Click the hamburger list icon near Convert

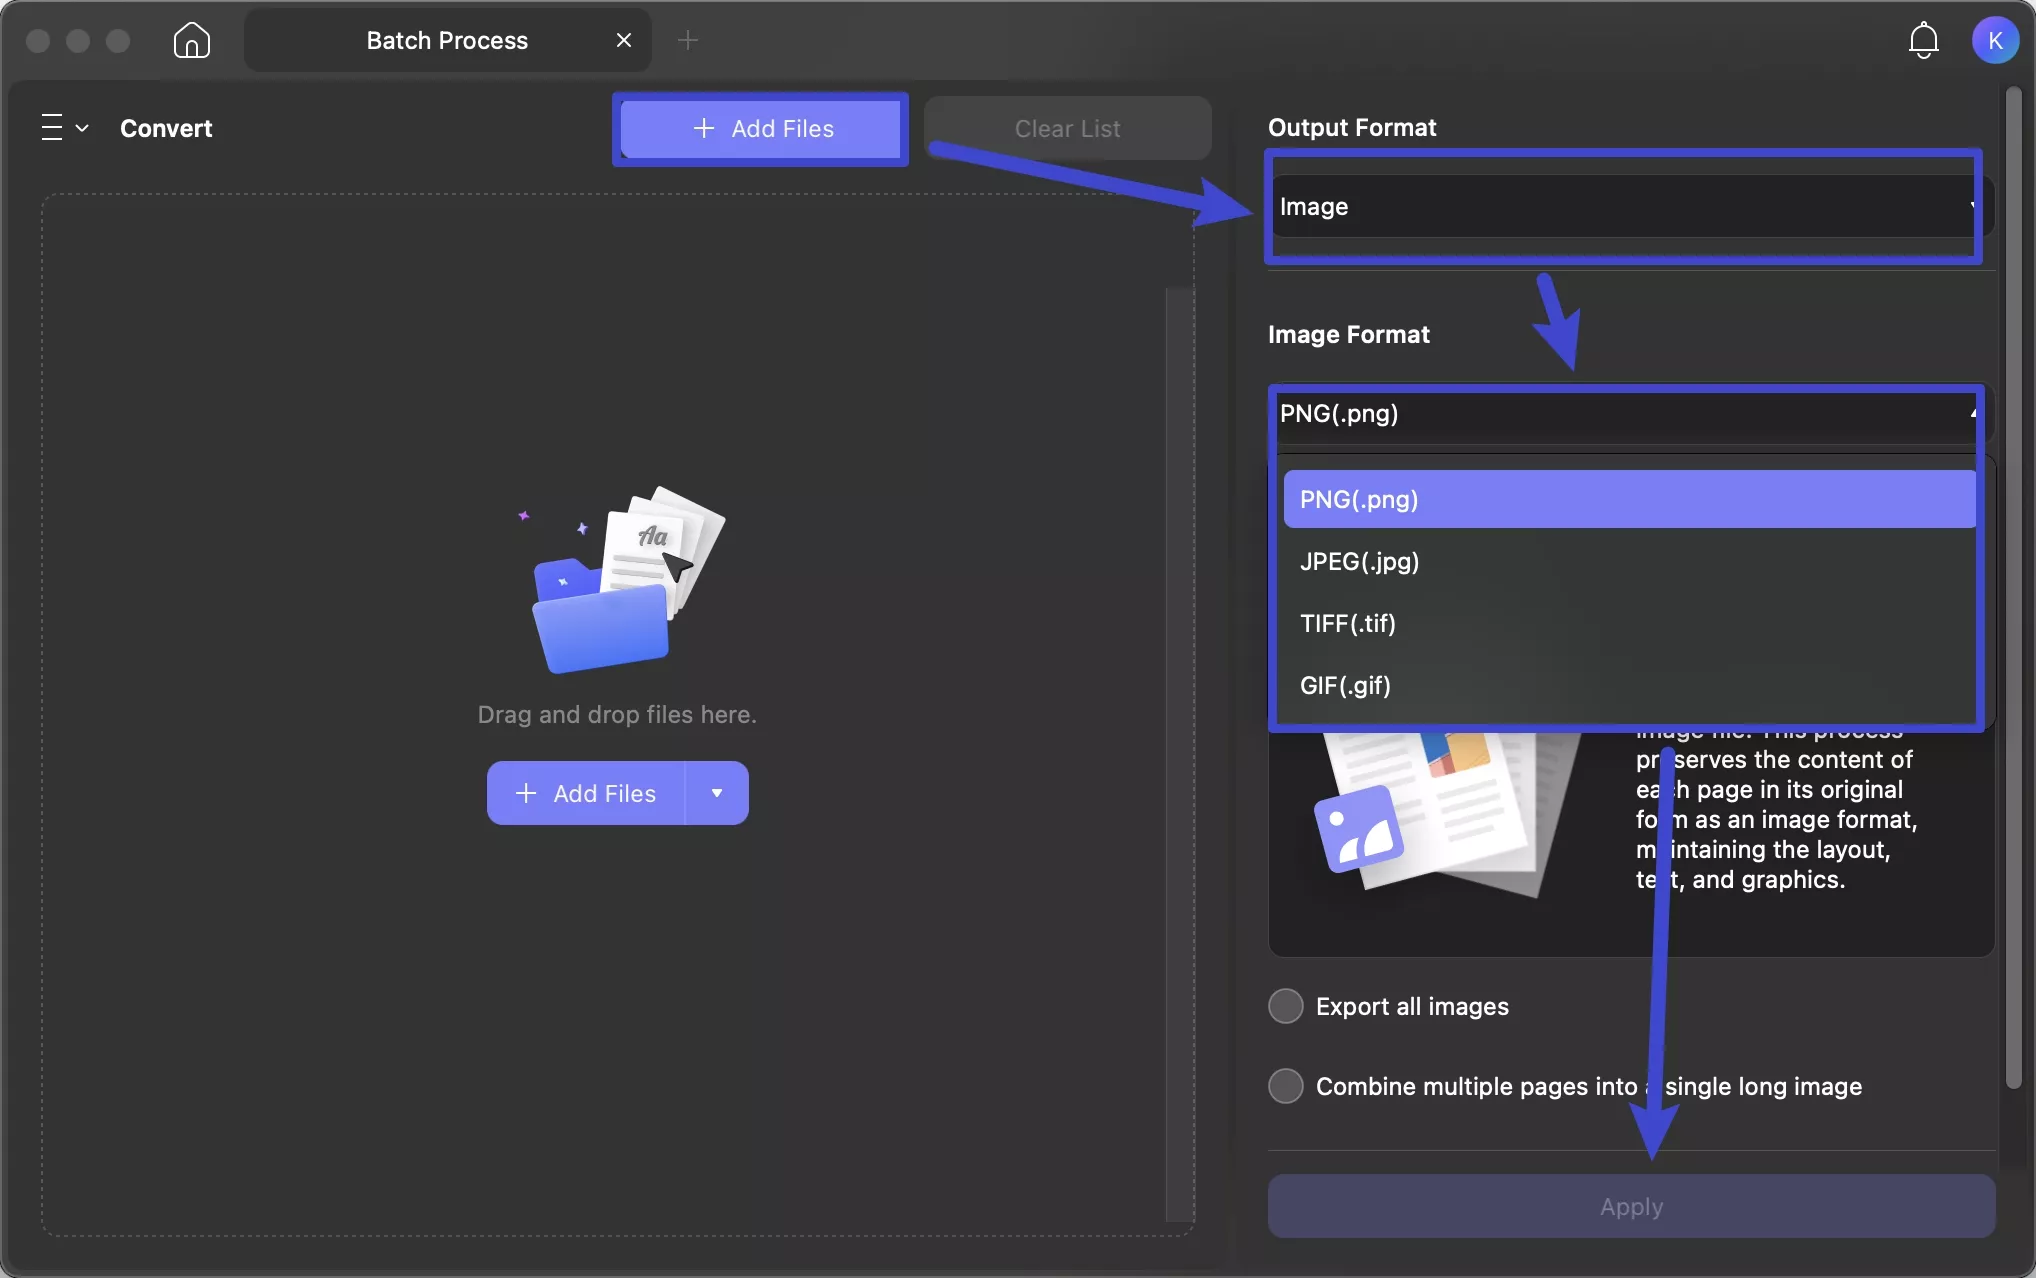coord(49,127)
